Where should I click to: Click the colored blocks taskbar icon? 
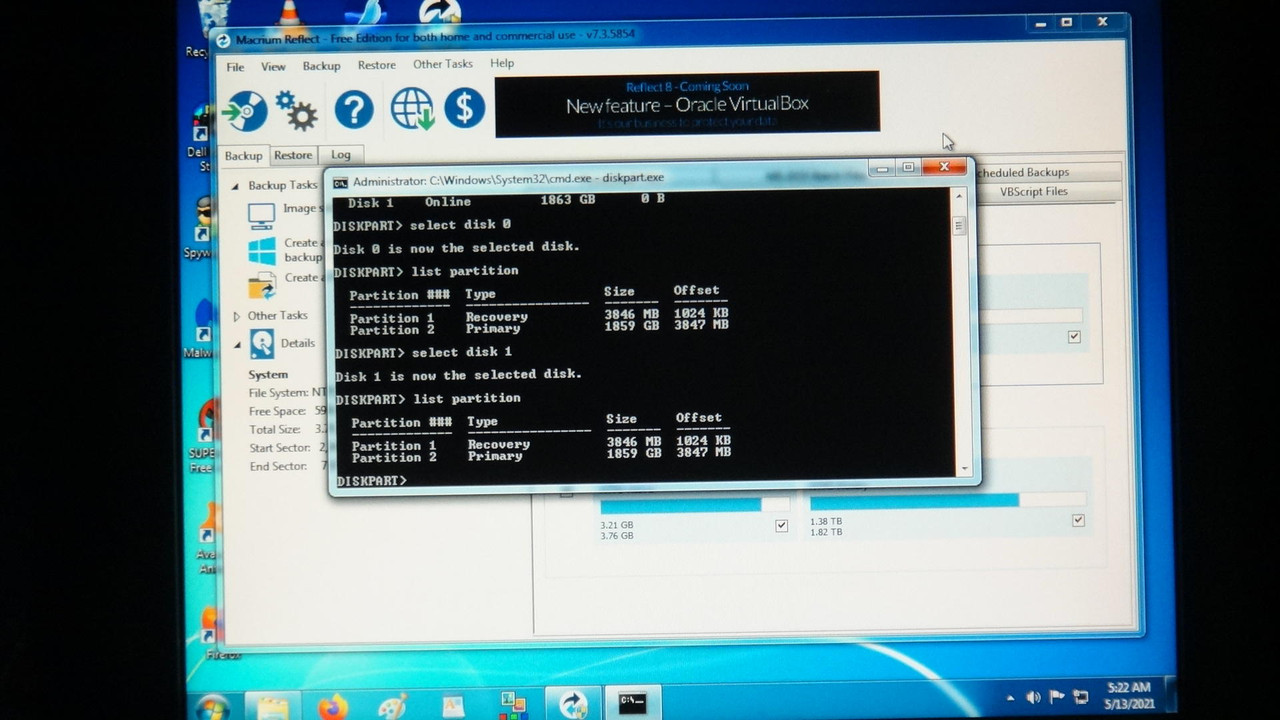(x=513, y=705)
